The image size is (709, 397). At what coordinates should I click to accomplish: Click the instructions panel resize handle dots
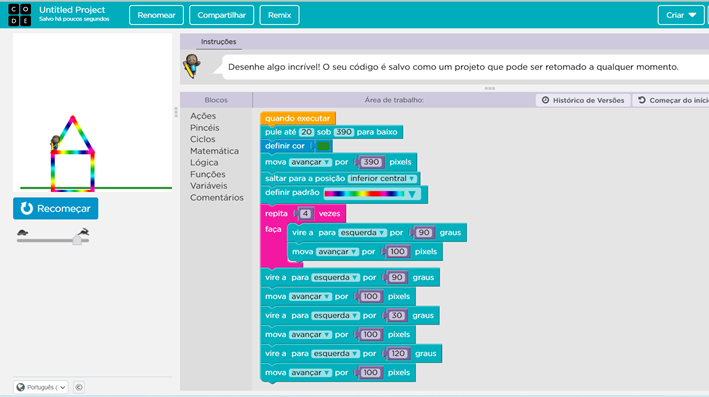click(489, 88)
